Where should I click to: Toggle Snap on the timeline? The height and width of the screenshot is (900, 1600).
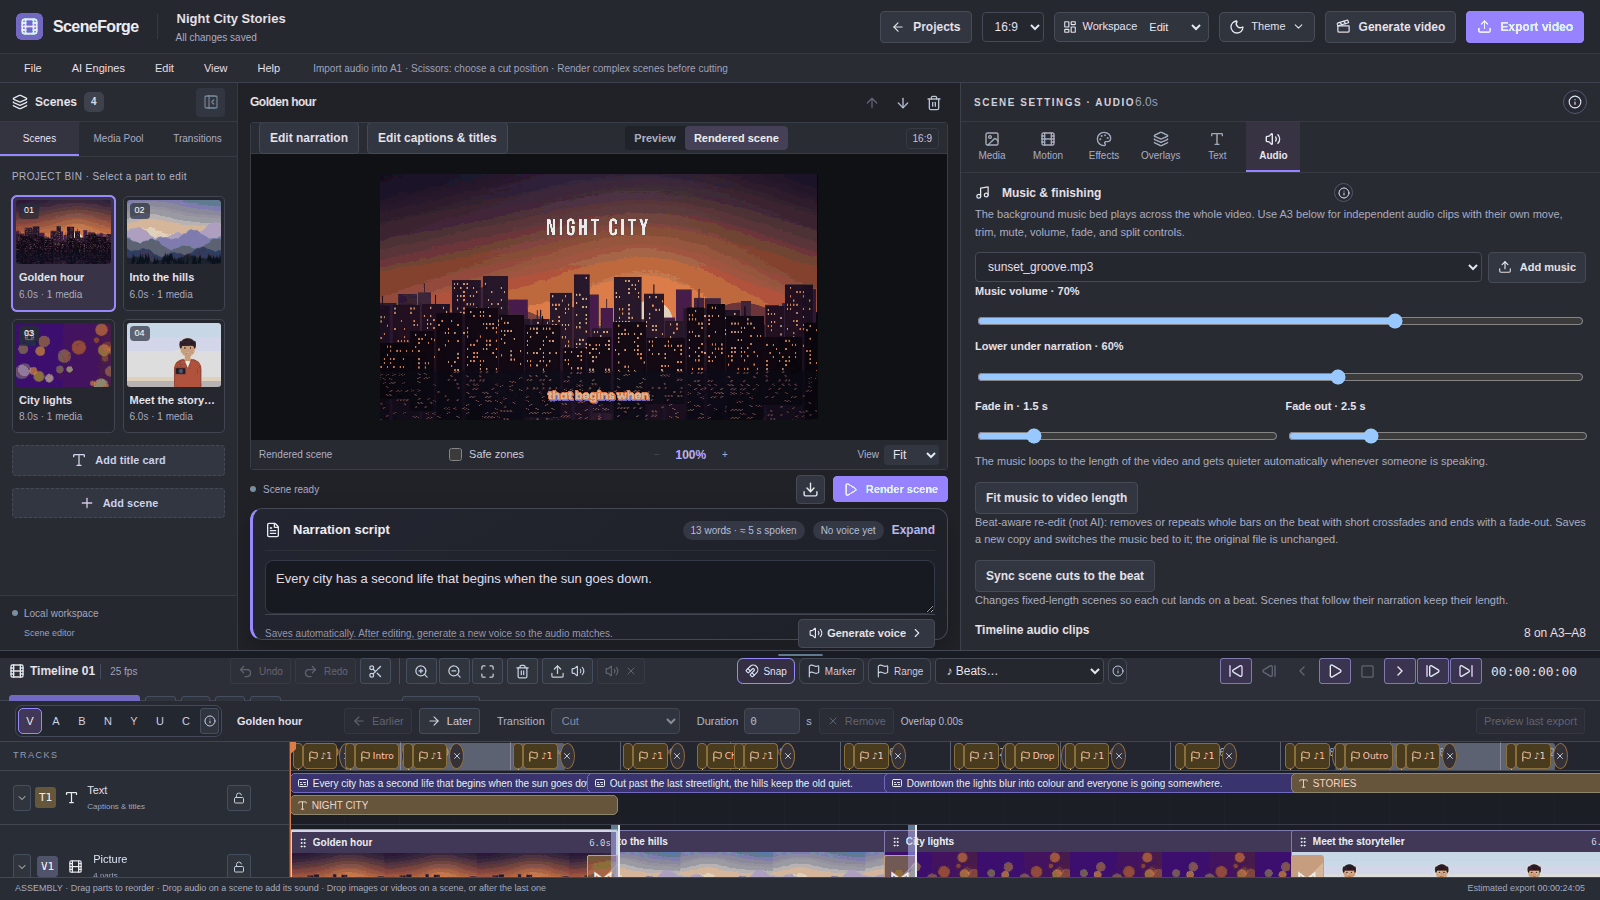pyautogui.click(x=766, y=671)
